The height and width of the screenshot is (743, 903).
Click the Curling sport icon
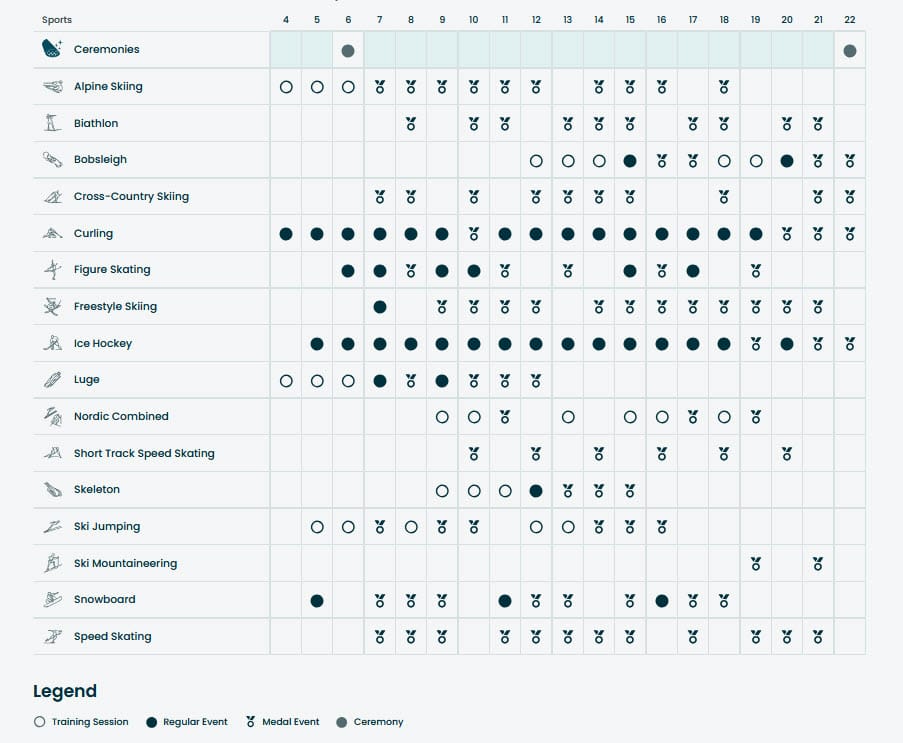pos(52,234)
